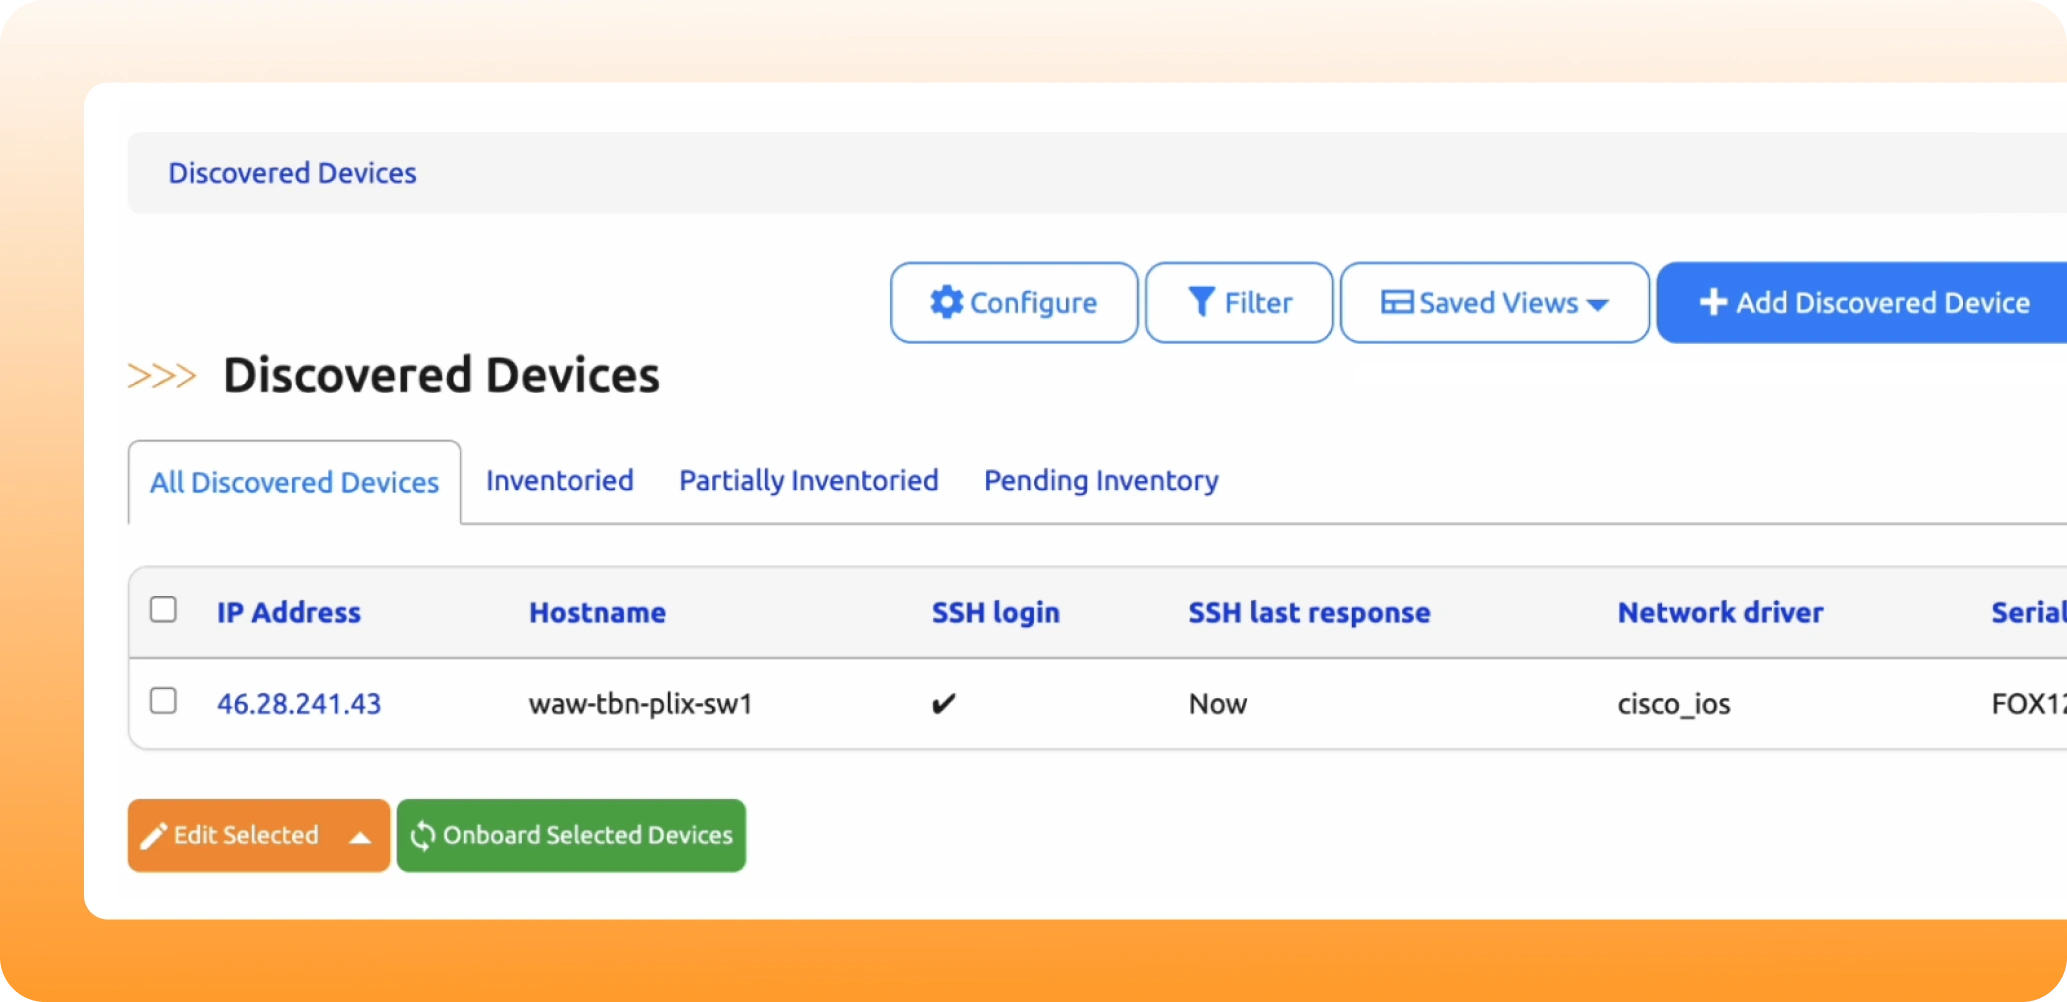
Task: Click the orange triple-chevron beside page title
Action: 162,376
